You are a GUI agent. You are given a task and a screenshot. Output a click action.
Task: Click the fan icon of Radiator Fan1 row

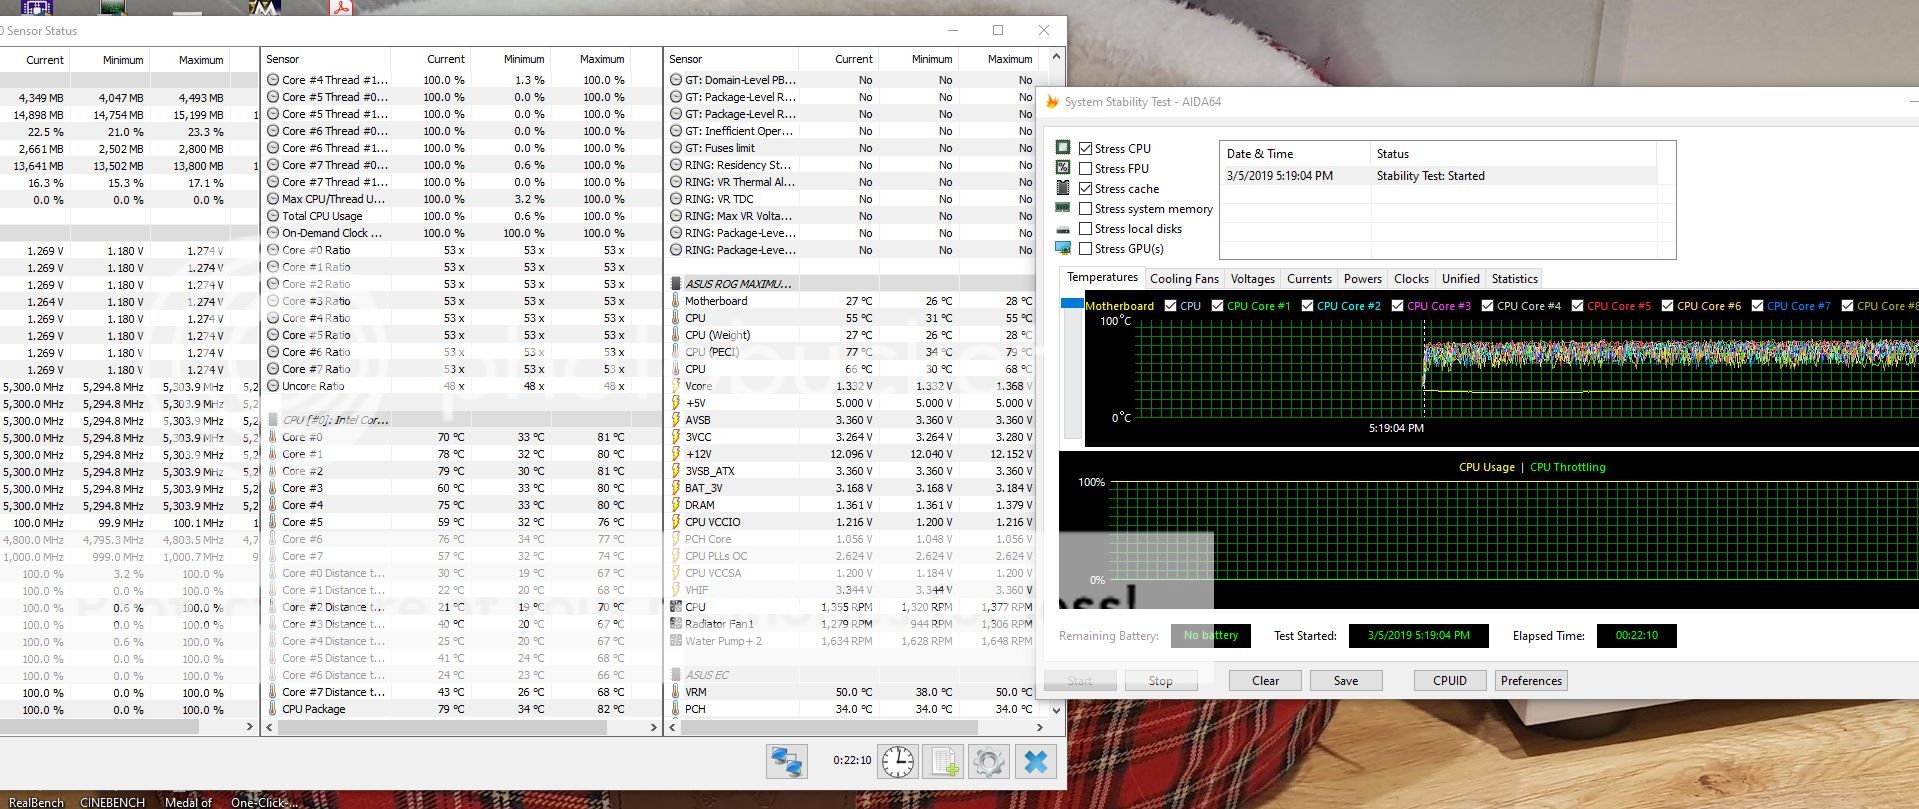[x=676, y=624]
